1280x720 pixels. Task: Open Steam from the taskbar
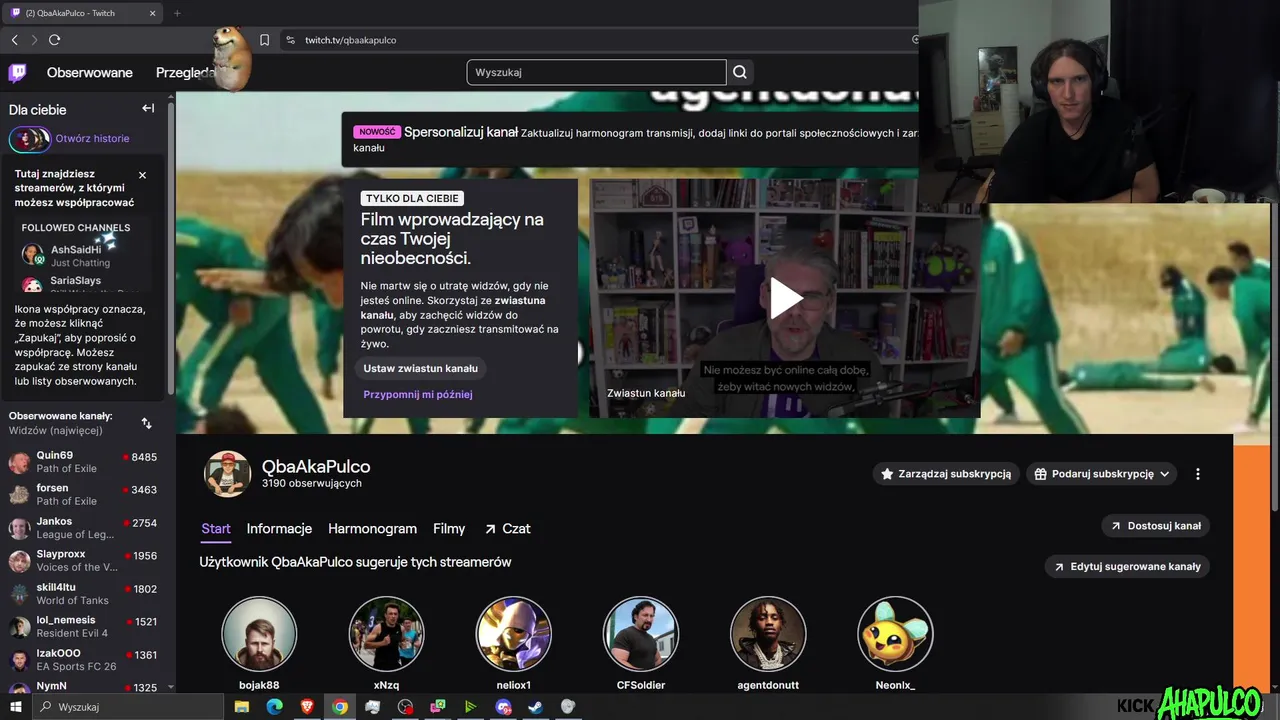(536, 707)
